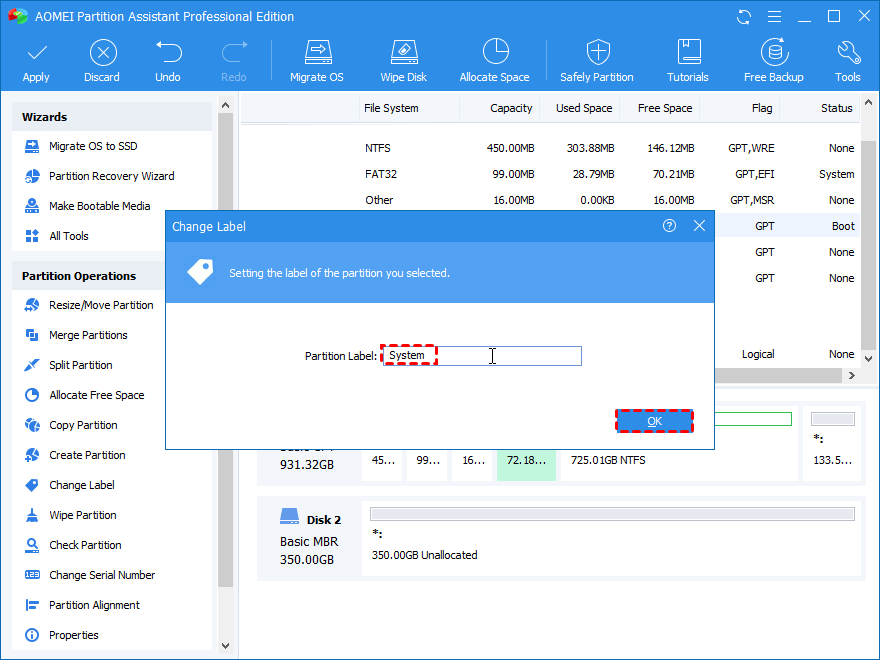880x660 pixels.
Task: Select the Other 16.00MB MSR row
Action: 551,200
